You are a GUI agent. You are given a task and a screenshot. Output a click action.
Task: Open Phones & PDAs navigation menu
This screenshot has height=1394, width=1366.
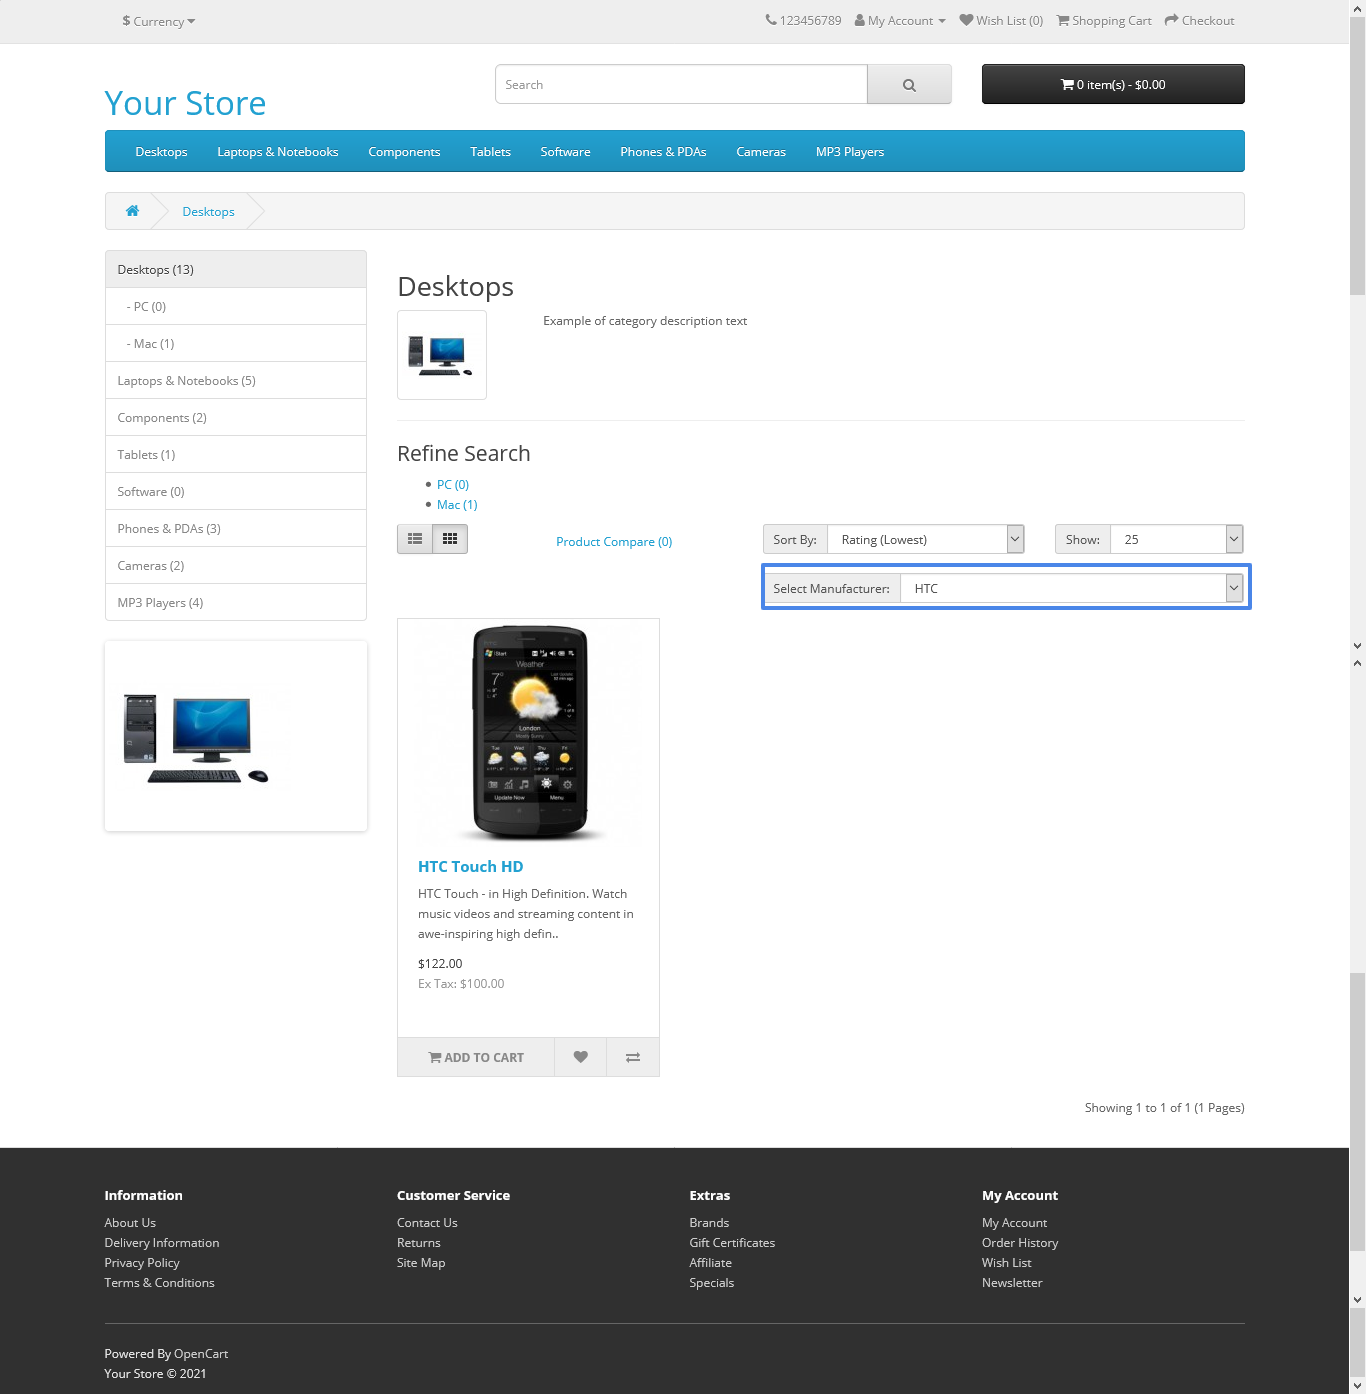click(663, 152)
